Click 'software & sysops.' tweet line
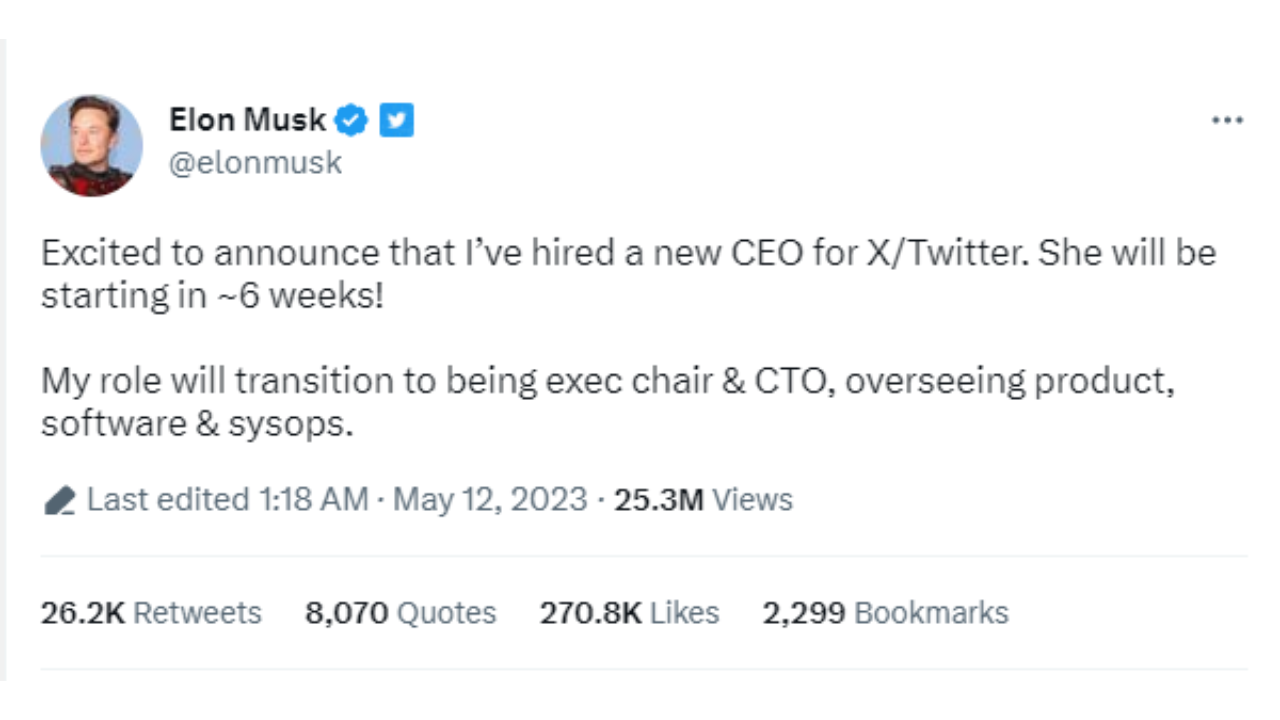The width and height of the screenshot is (1280, 720). 197,424
